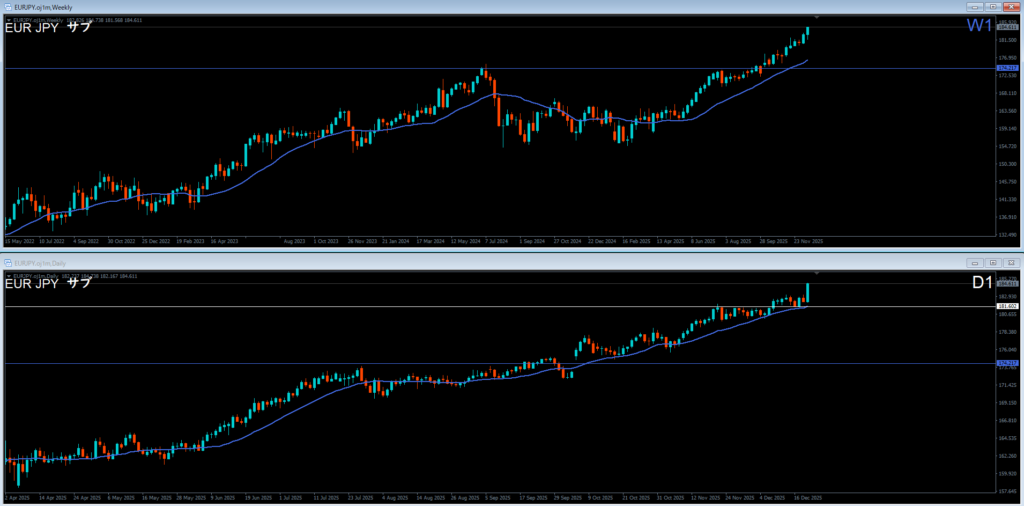Screen dimensions: 1024x506
Task: Click the Daily chart window document icon
Action: pyautogui.click(x=8, y=262)
